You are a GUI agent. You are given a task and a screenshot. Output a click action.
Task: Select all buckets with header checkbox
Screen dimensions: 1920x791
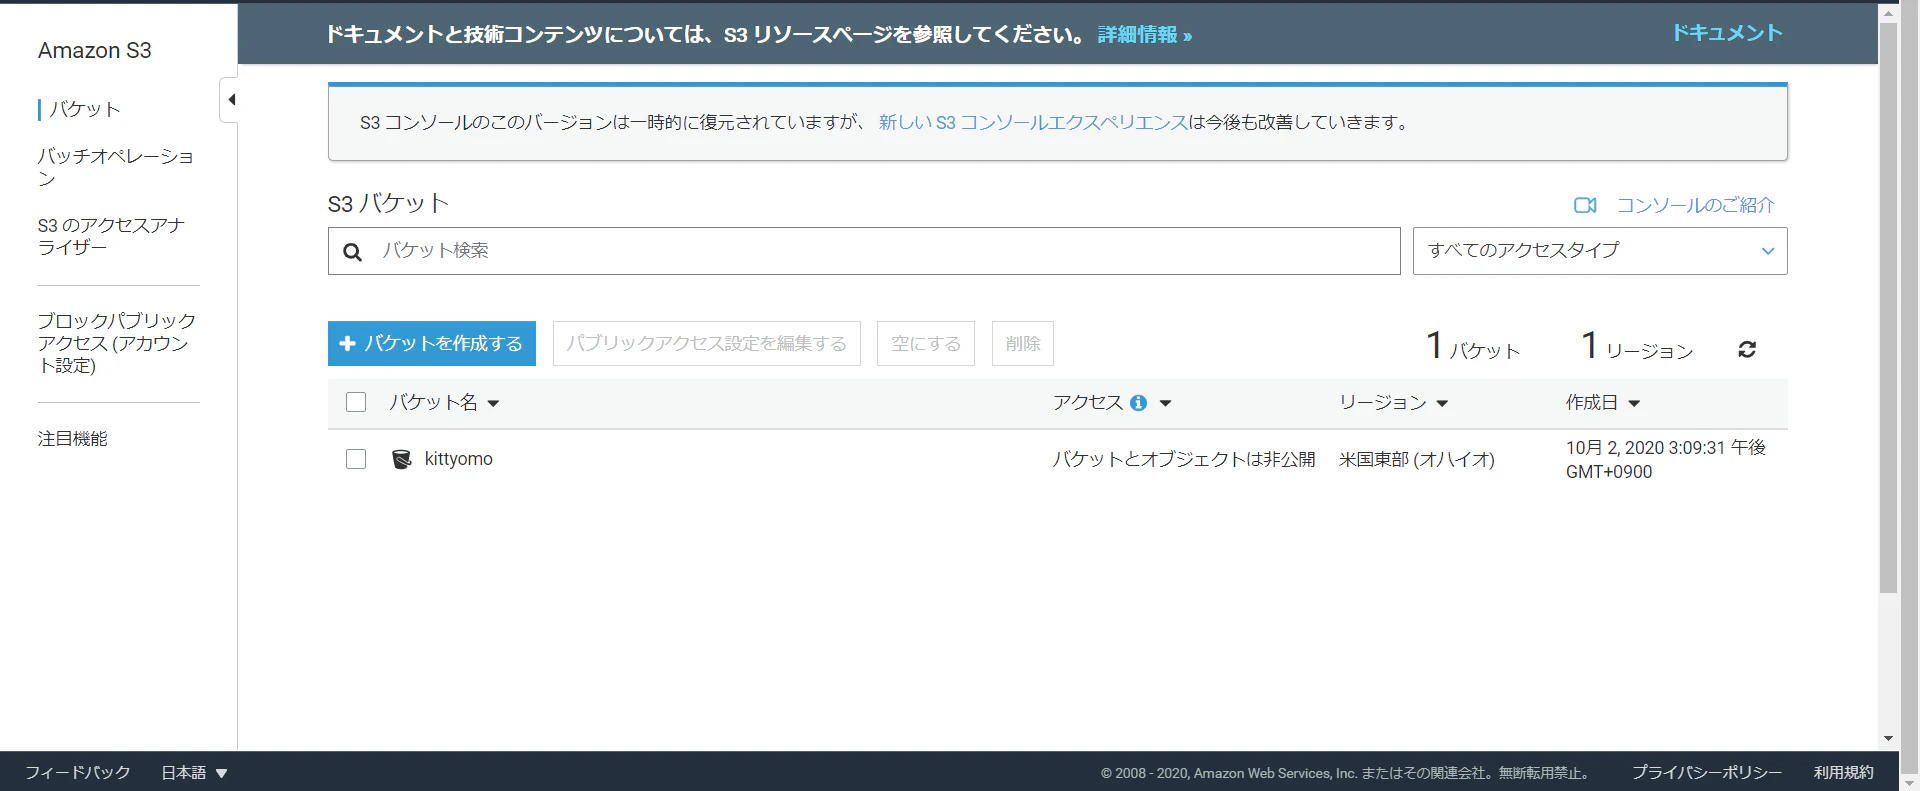356,402
